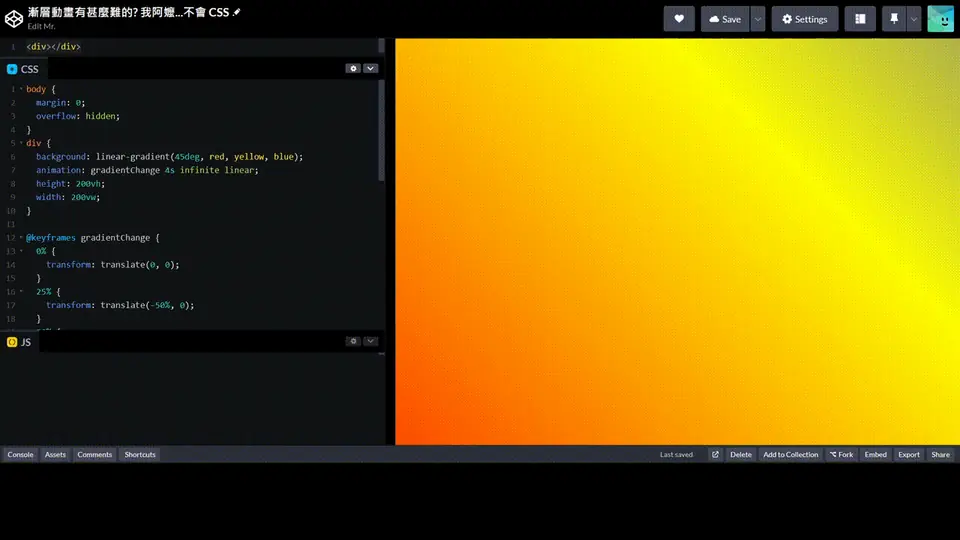Click the 'overflow: hidden;' code line
The image size is (960, 540).
(78, 116)
